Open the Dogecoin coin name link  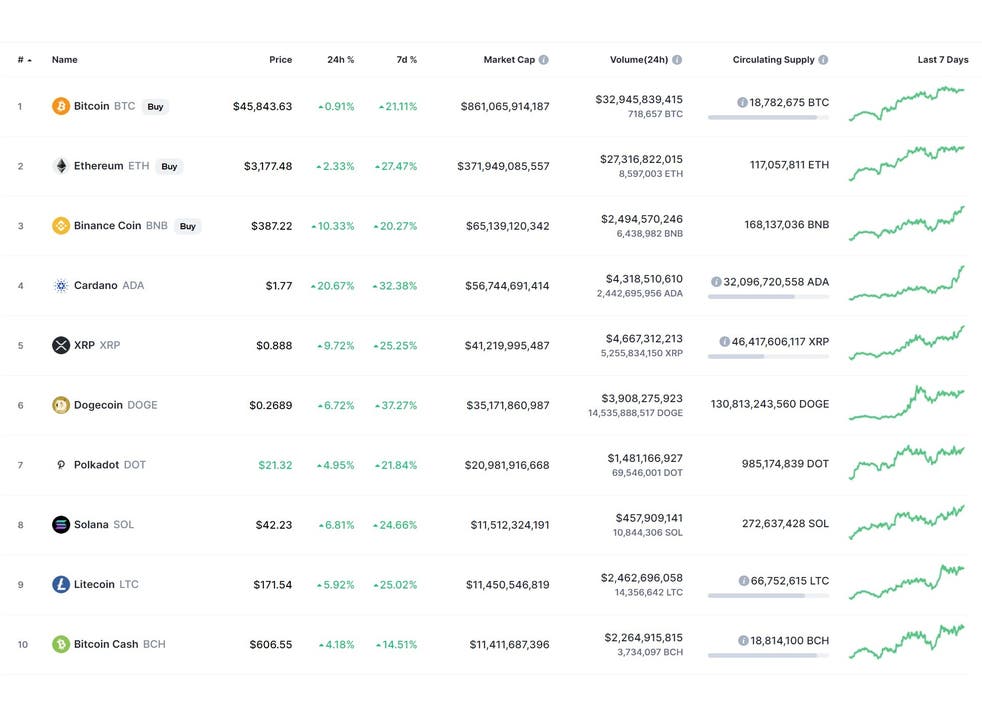pyautogui.click(x=98, y=405)
